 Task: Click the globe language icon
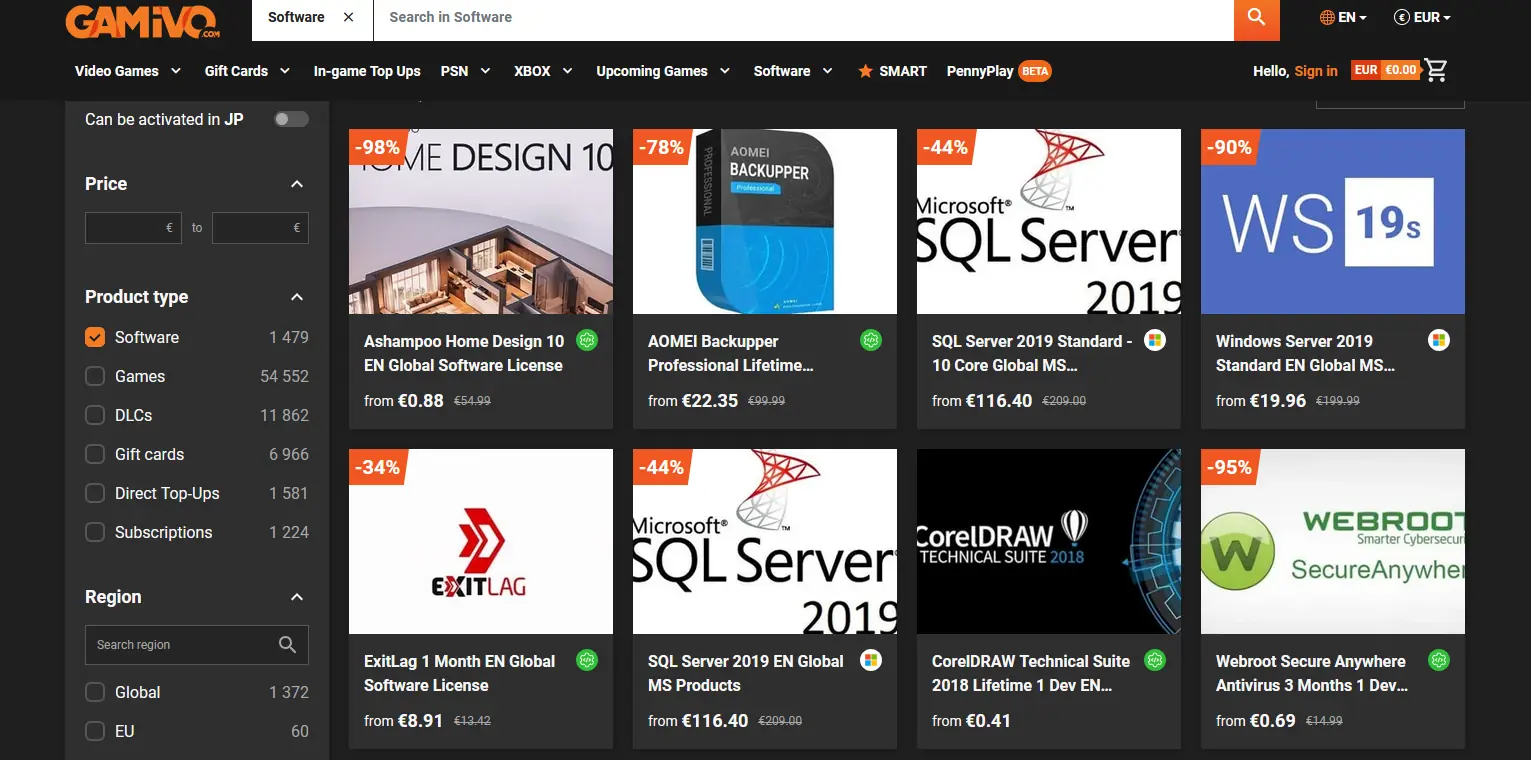tap(1327, 17)
